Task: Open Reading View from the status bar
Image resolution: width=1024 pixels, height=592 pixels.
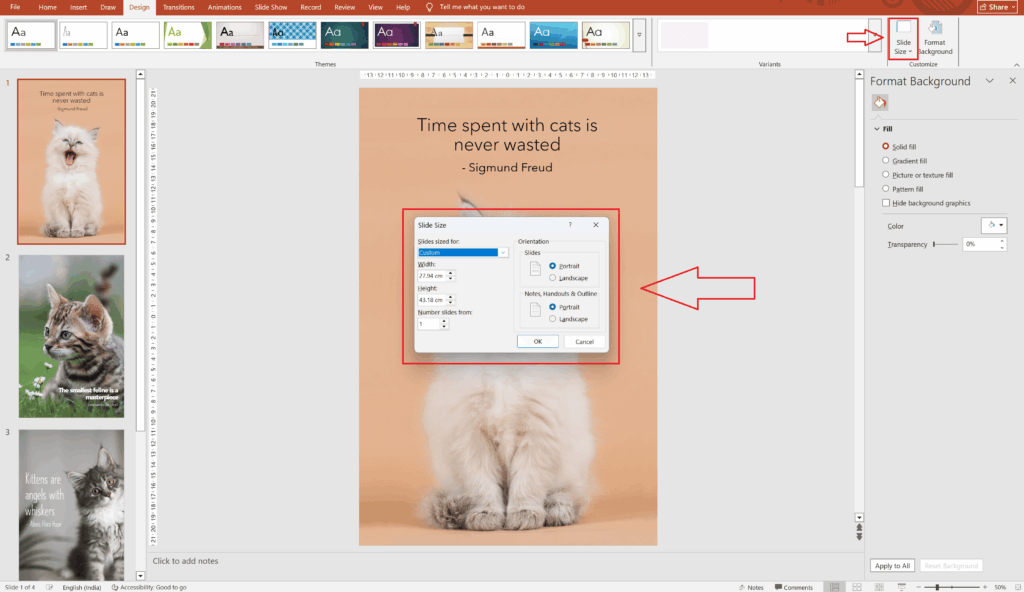Action: (x=880, y=587)
